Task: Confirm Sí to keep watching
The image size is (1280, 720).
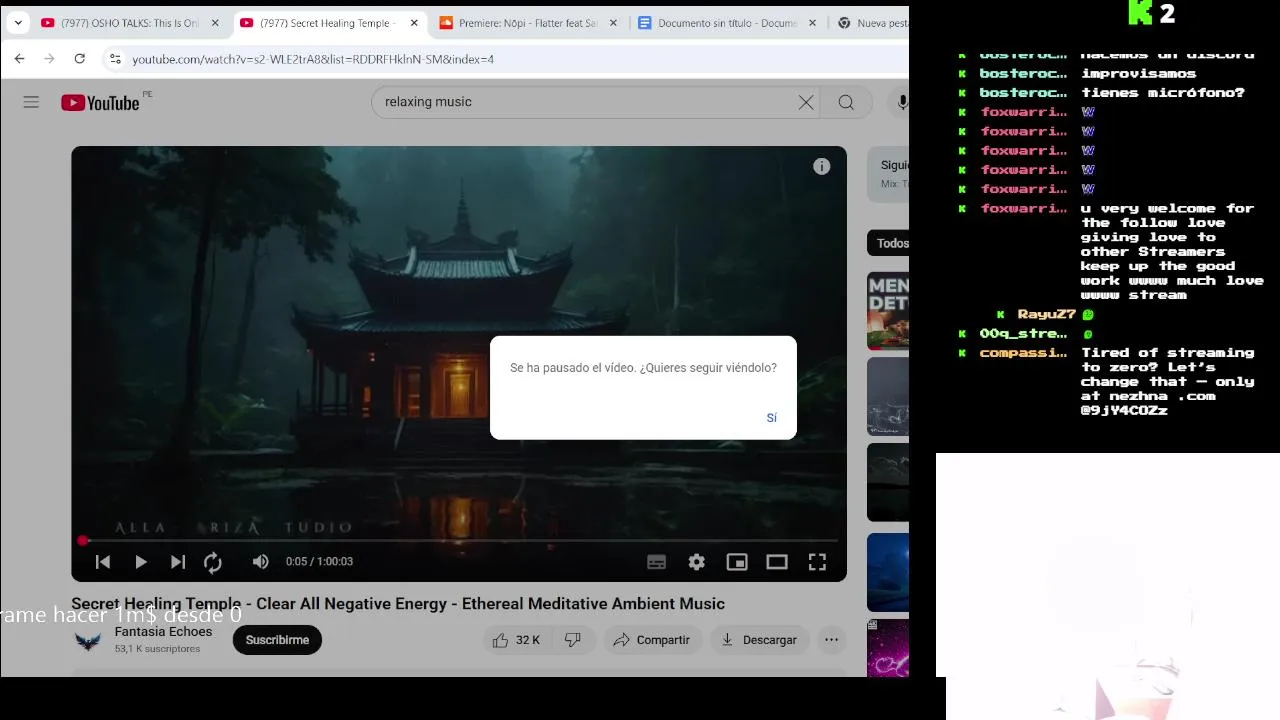Action: [x=771, y=418]
